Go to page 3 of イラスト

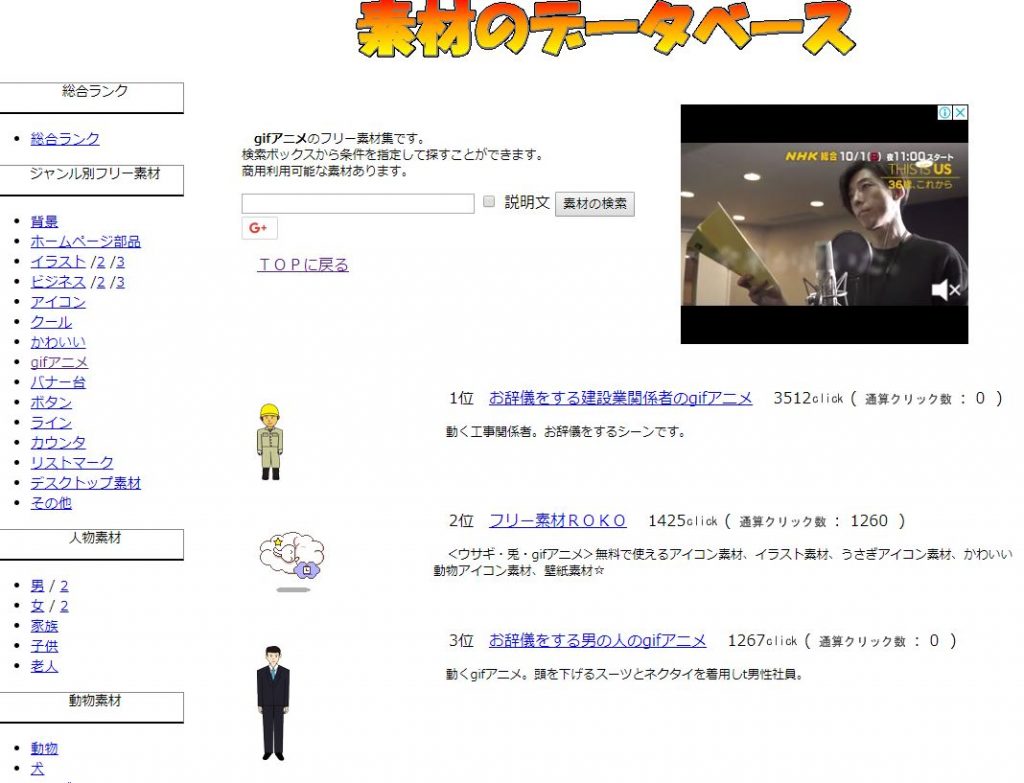pos(120,263)
